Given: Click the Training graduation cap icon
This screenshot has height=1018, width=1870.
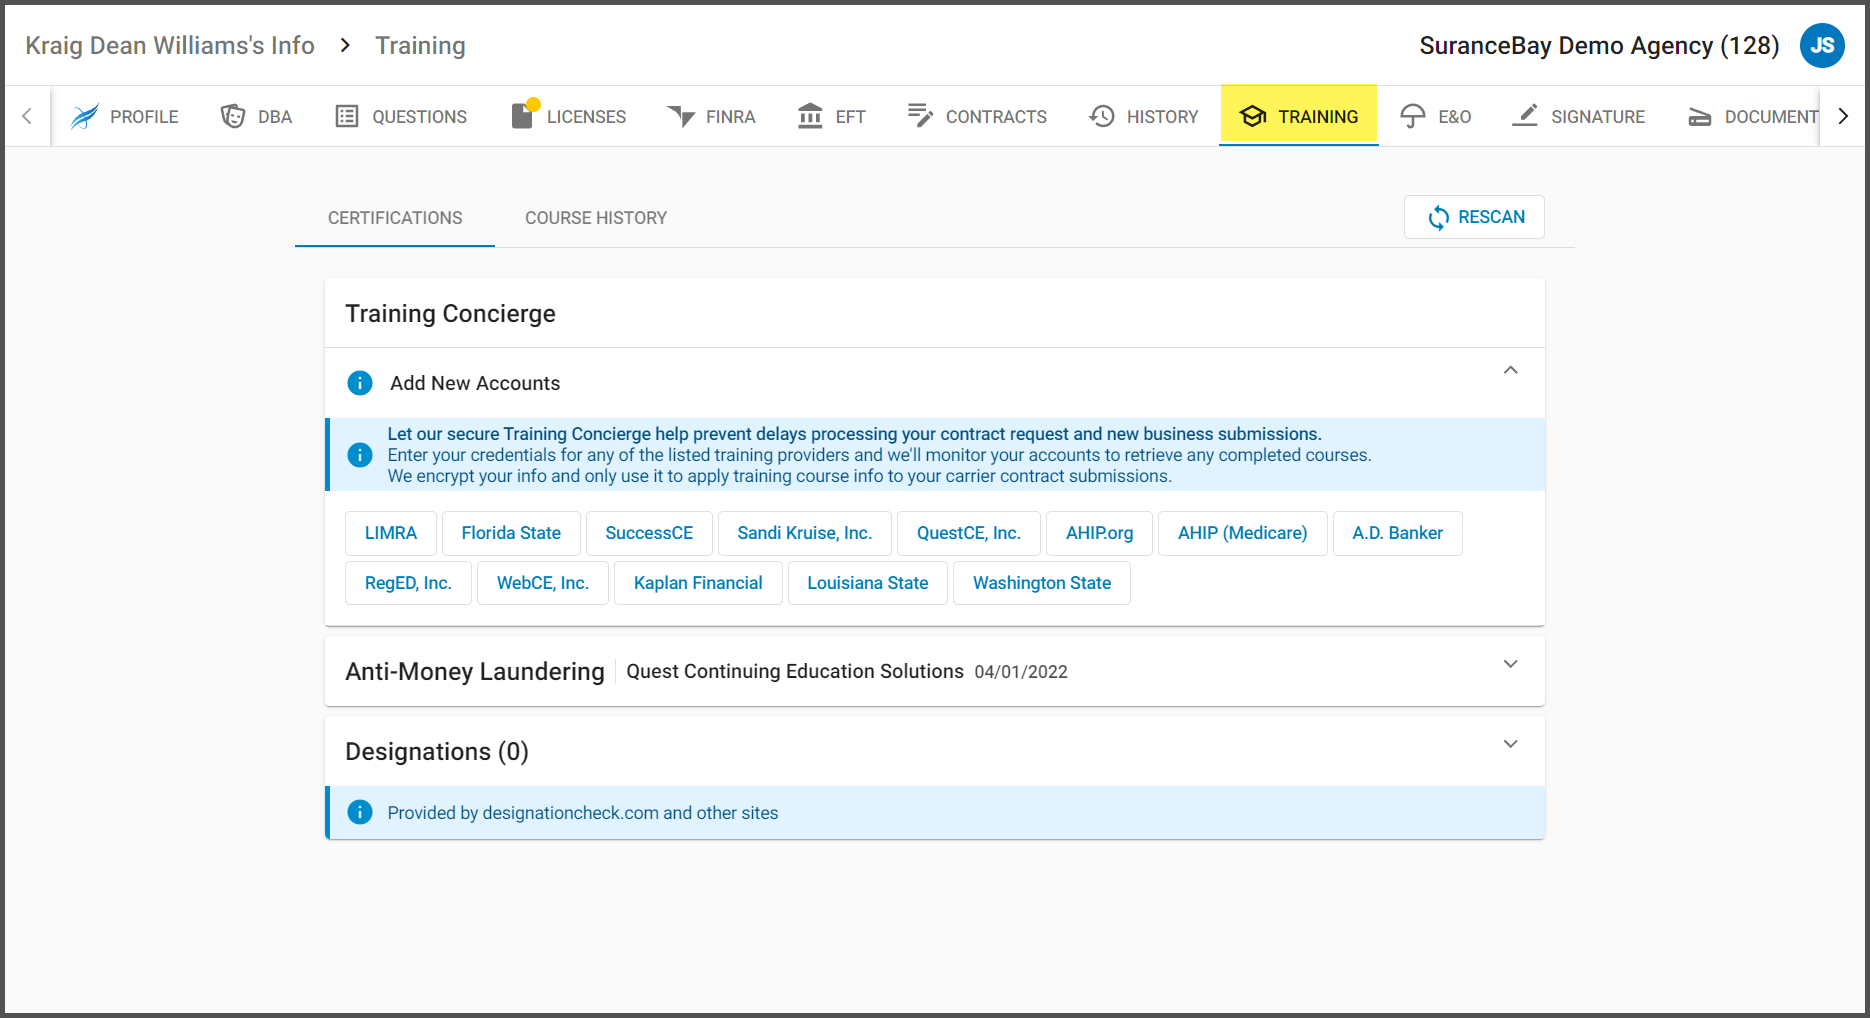Looking at the screenshot, I should 1253,116.
